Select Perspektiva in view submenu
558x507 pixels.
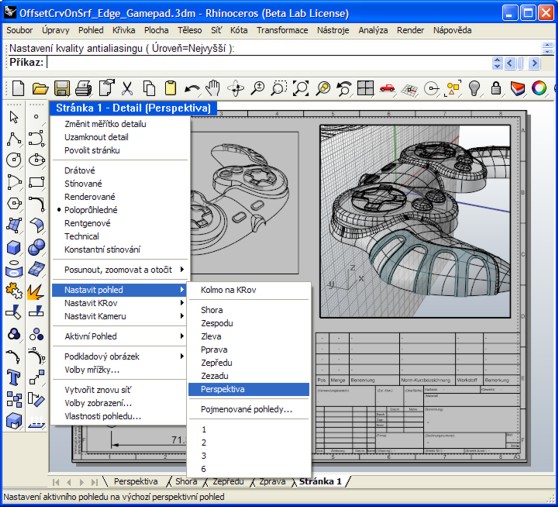249,389
